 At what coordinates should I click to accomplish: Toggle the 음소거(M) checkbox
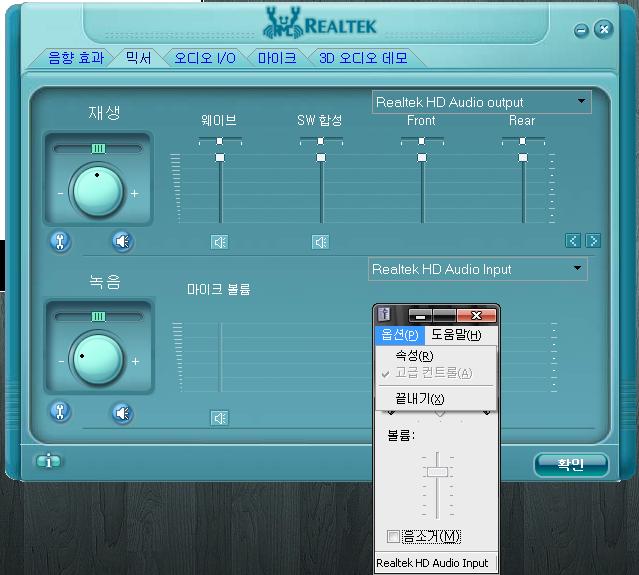coord(392,536)
